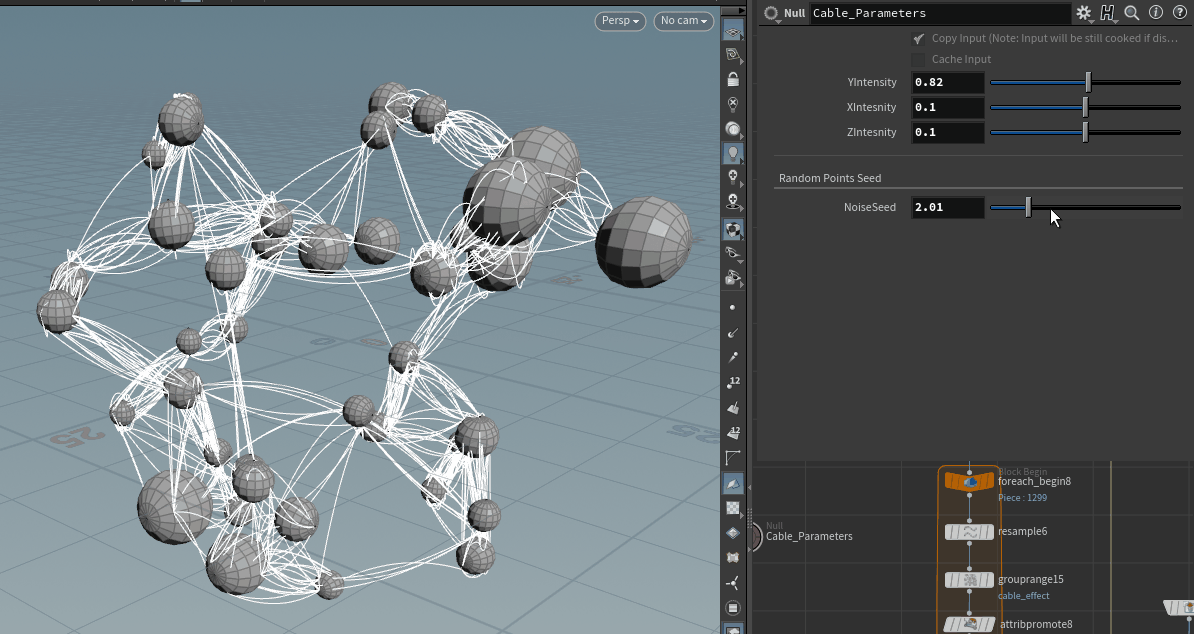Click the Cable_Parameters node name field
The image size is (1194, 634).
[940, 13]
